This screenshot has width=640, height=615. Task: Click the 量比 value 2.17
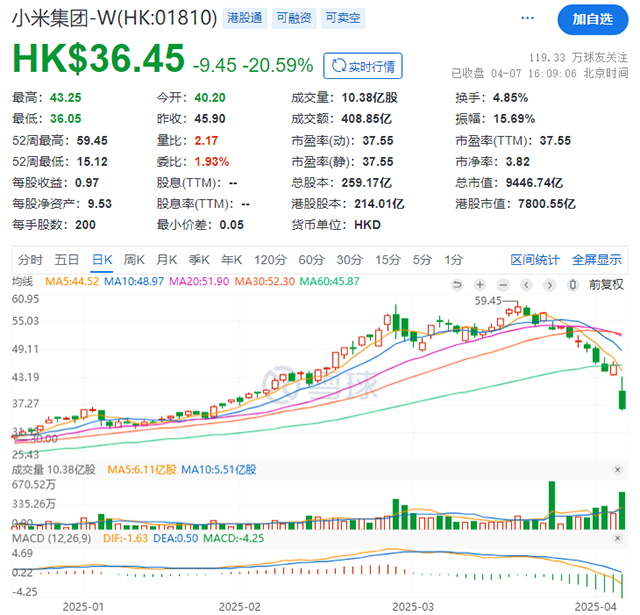pyautogui.click(x=206, y=140)
